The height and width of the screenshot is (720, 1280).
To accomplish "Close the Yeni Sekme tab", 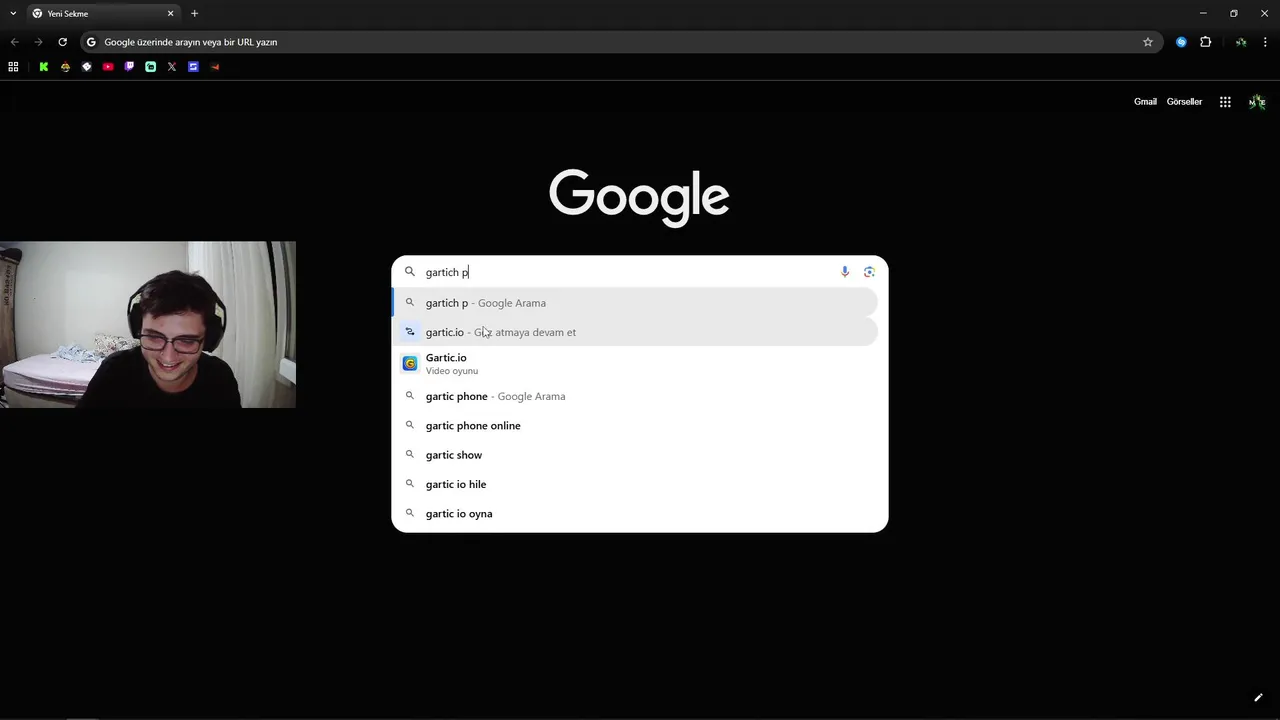I will pos(170,13).
